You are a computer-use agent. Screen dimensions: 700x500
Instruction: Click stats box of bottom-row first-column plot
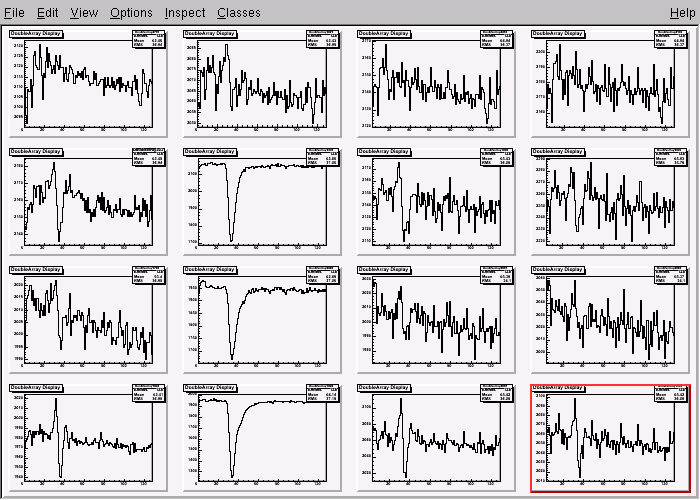149,394
